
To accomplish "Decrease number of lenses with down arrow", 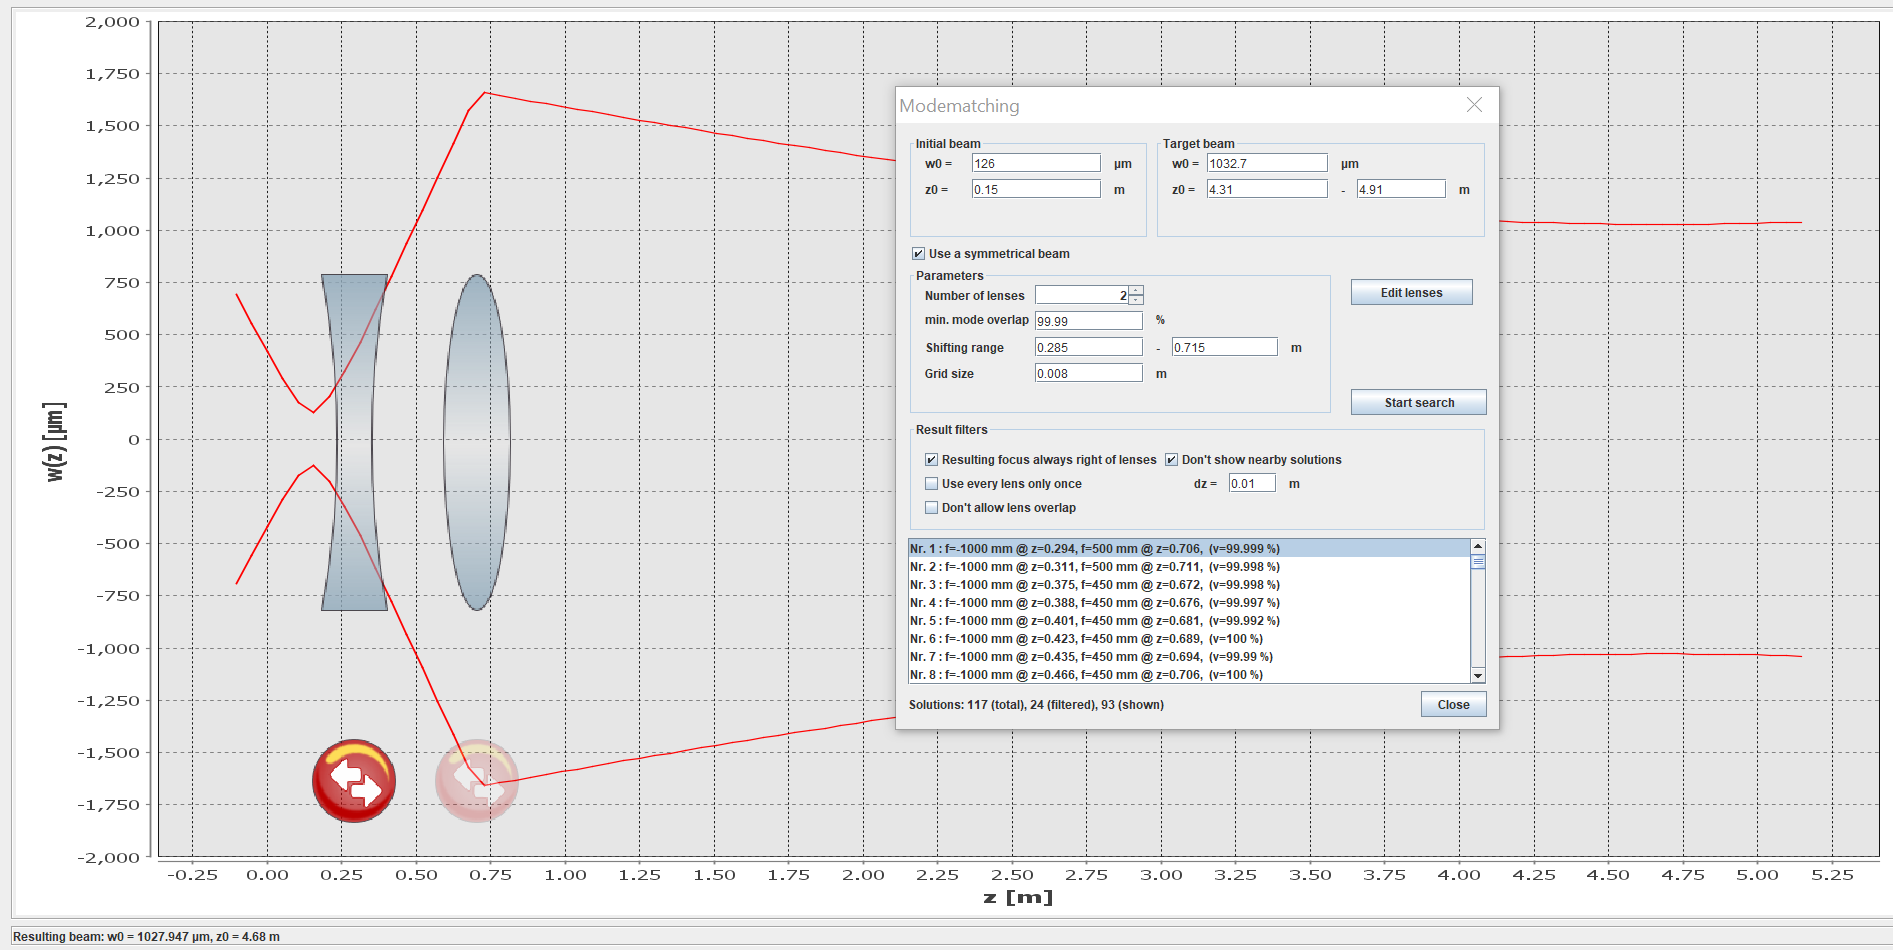I will (x=1136, y=299).
